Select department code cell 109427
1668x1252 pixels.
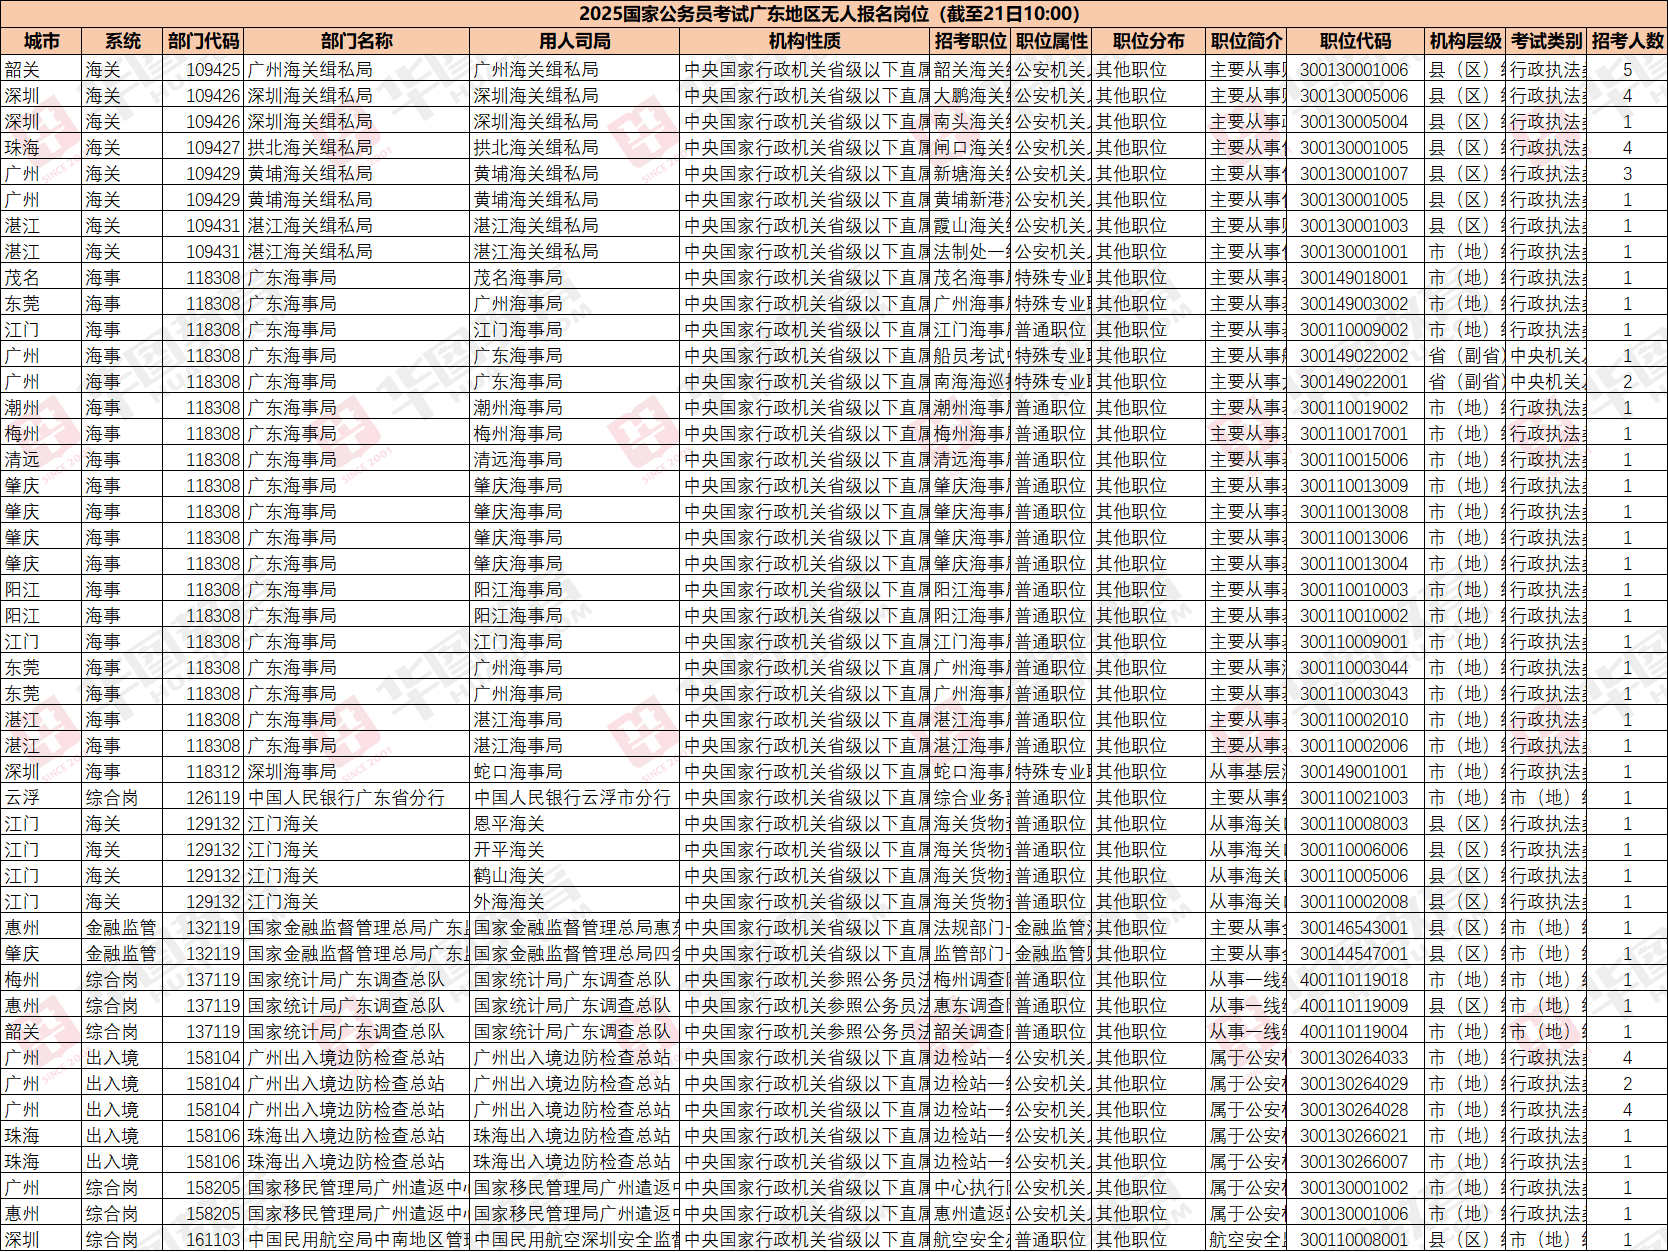pos(204,148)
